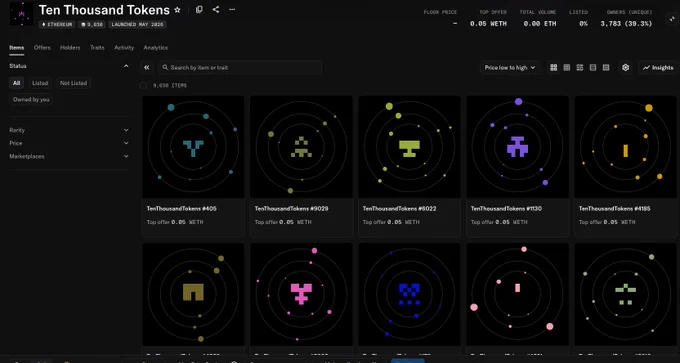Switch to the Offers tab
The width and height of the screenshot is (680, 363).
coord(42,48)
